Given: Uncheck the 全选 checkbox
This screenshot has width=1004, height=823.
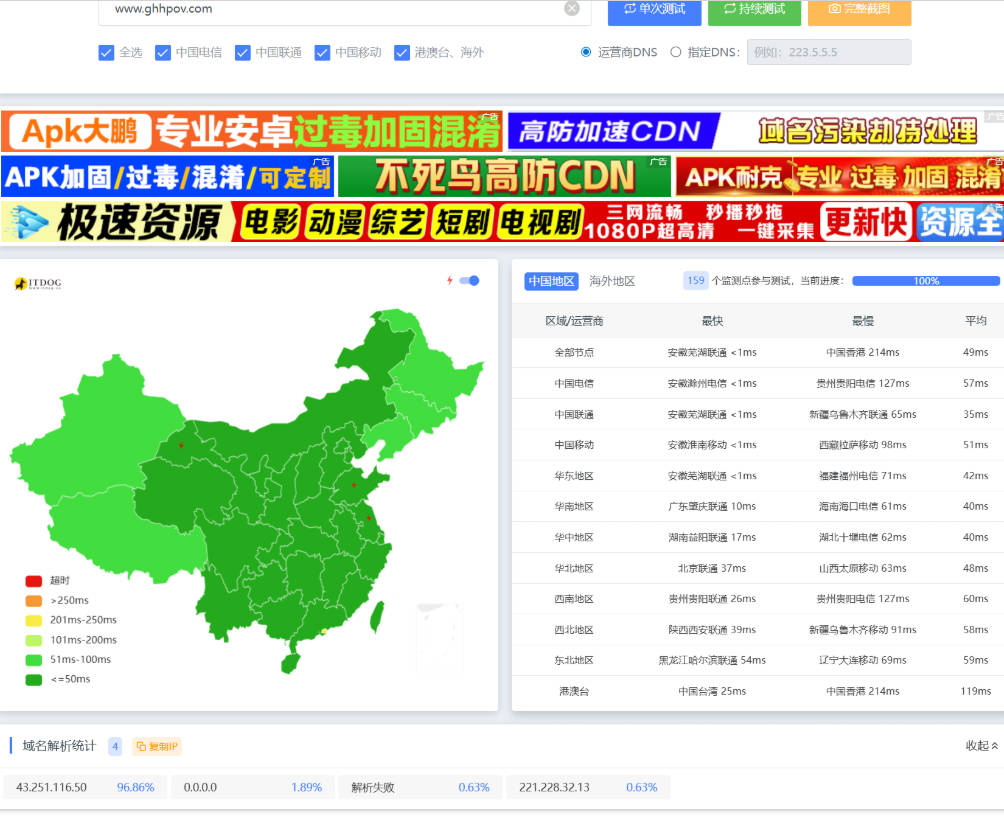Looking at the screenshot, I should click(x=106, y=53).
